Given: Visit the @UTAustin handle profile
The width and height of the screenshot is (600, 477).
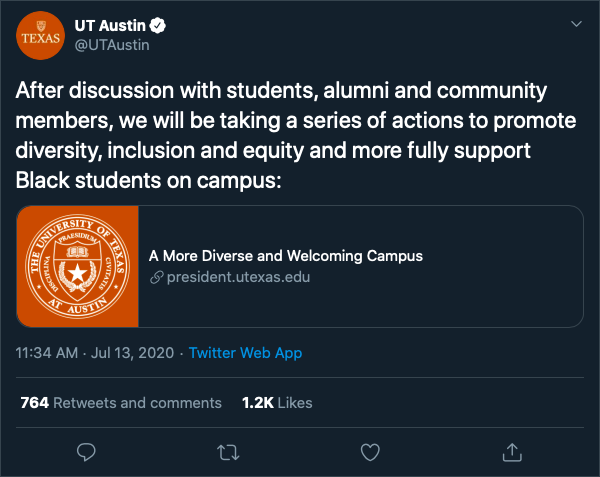Looking at the screenshot, I should (112, 45).
